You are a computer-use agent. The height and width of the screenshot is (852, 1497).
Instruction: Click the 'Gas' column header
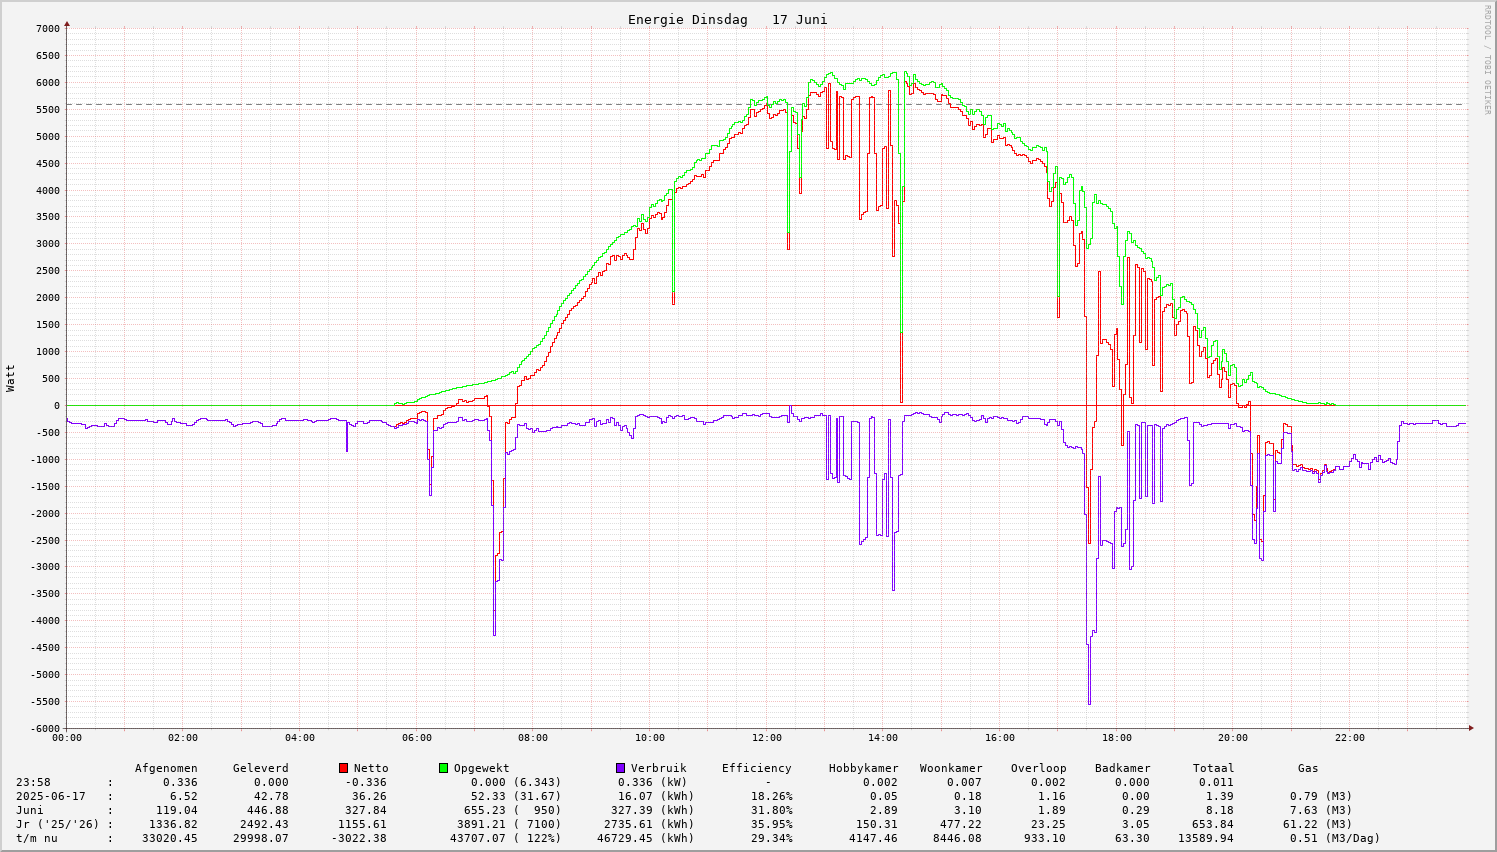coord(1308,768)
